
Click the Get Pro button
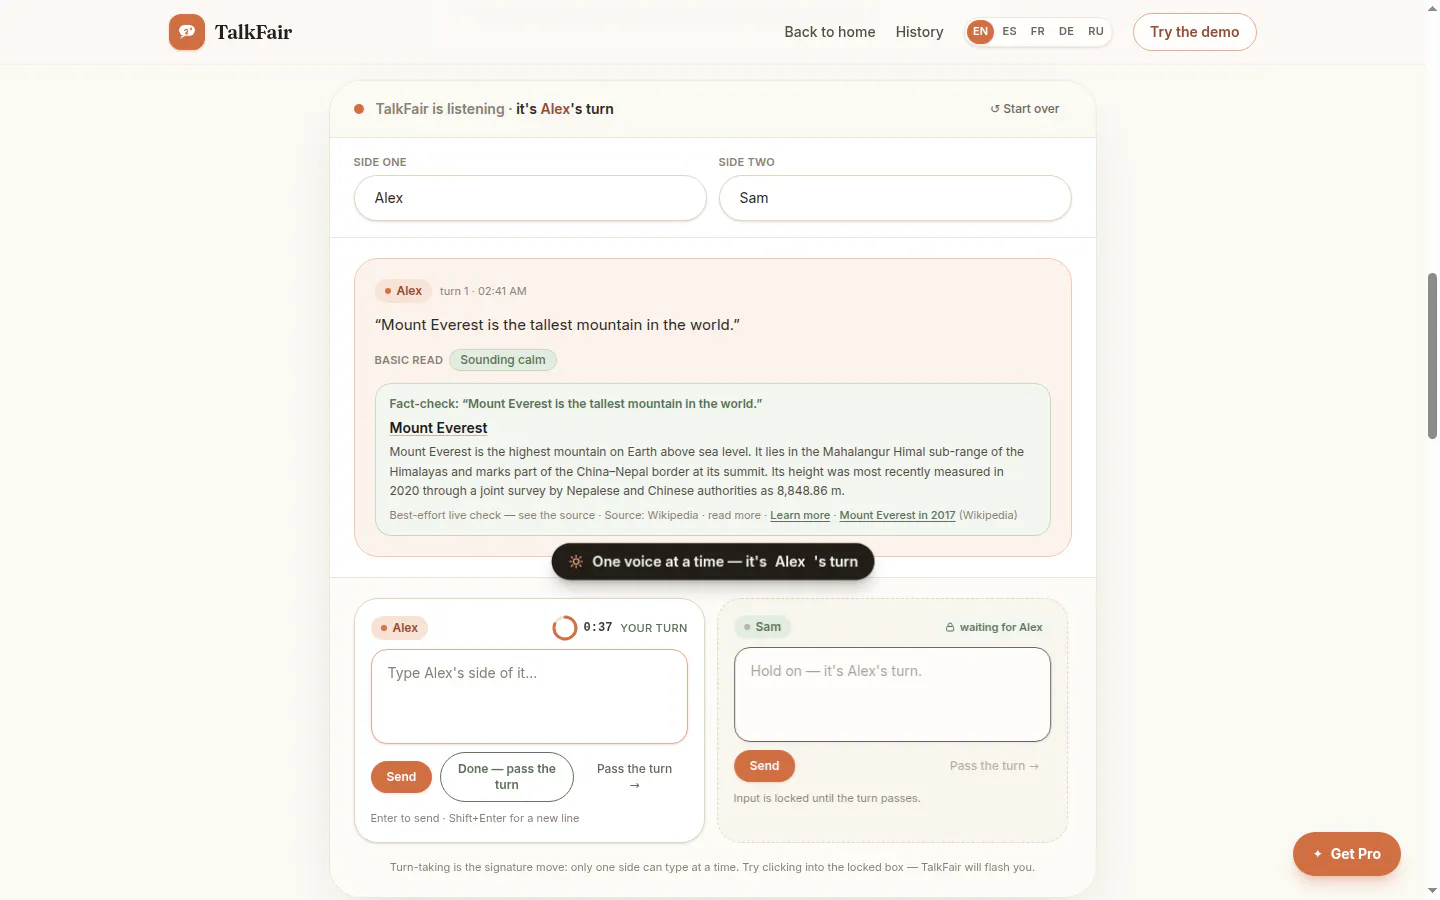1347,854
